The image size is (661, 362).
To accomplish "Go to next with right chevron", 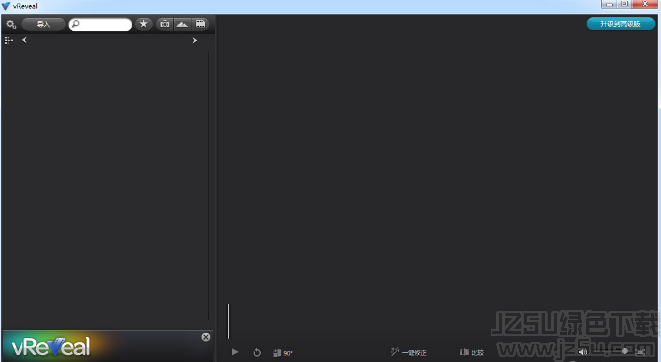I will pos(194,40).
